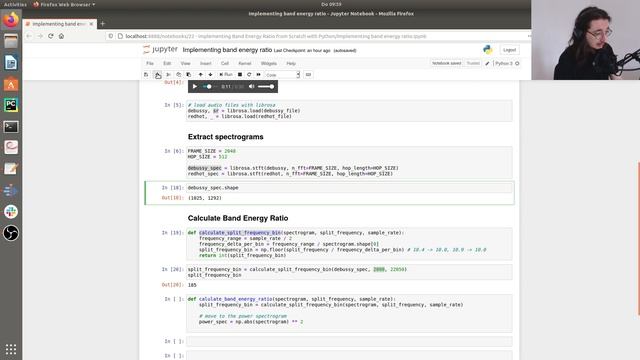Click the debussy_spec.shape input cell
The height and width of the screenshot is (360, 640).
(x=349, y=188)
